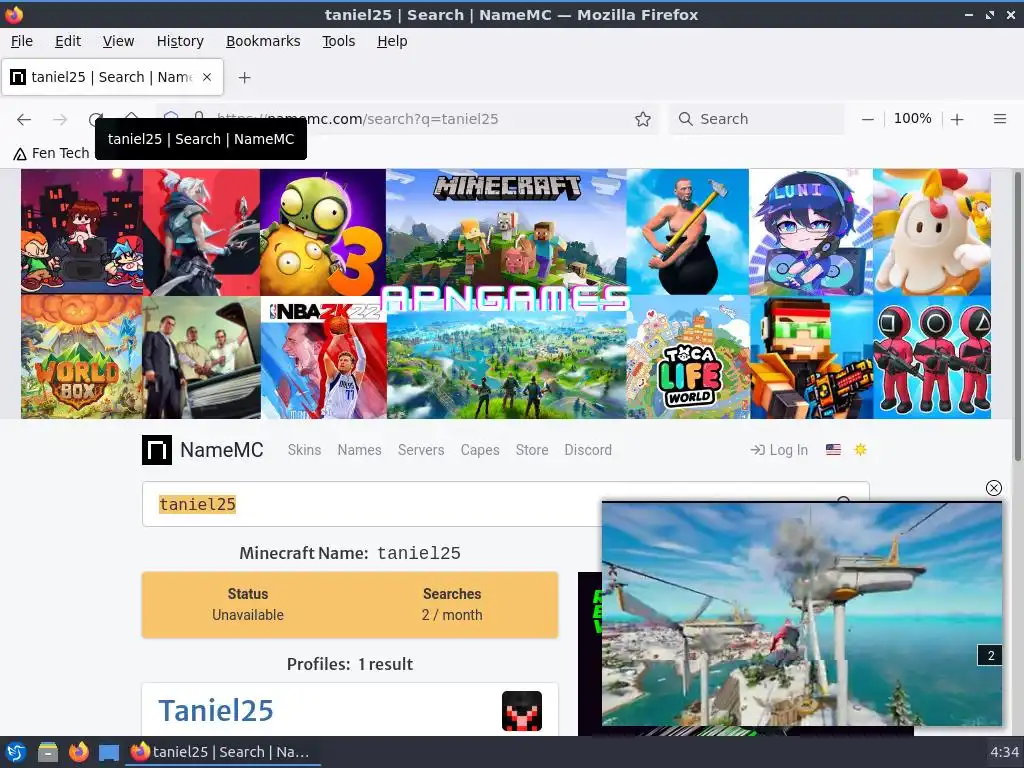Open the US flag language selector

pos(833,449)
